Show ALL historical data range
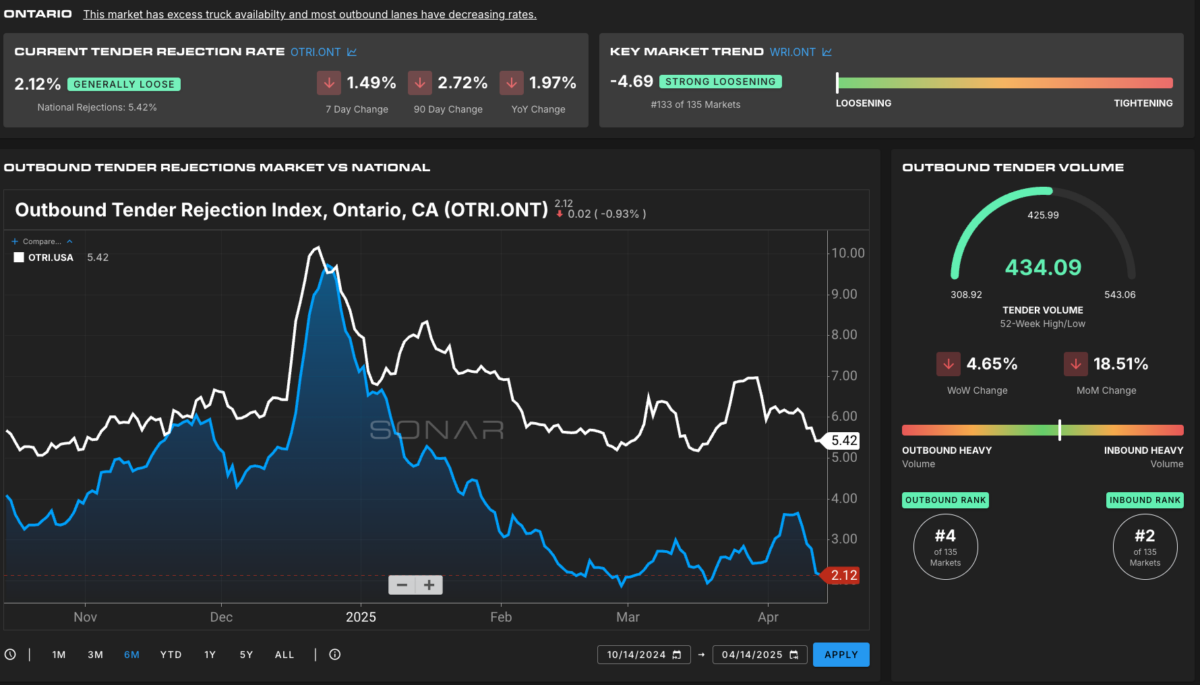 (x=285, y=655)
